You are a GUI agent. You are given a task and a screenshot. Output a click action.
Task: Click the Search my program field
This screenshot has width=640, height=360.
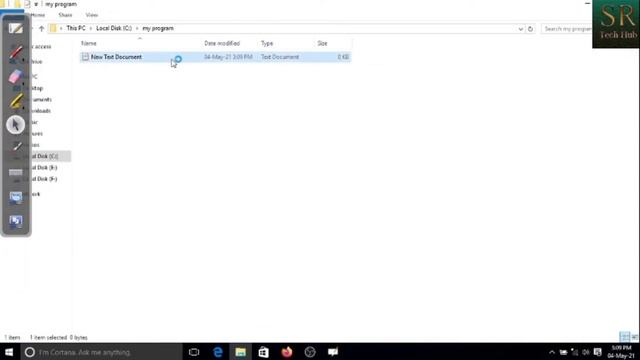567,29
